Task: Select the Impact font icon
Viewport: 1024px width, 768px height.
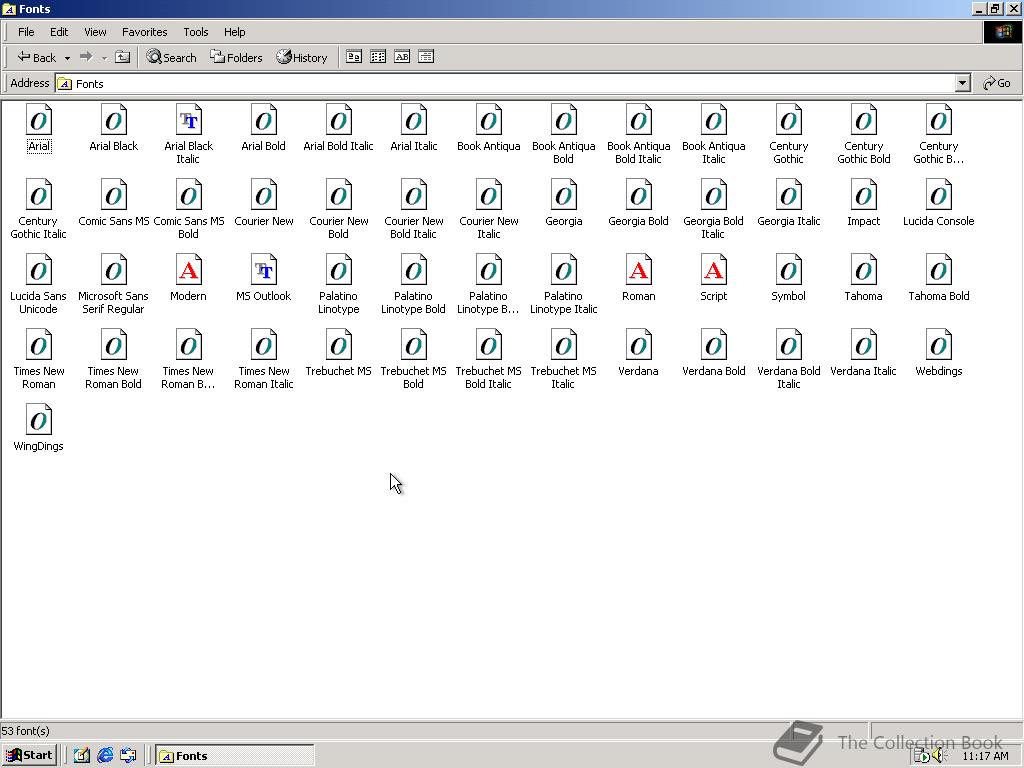Action: [x=863, y=203]
